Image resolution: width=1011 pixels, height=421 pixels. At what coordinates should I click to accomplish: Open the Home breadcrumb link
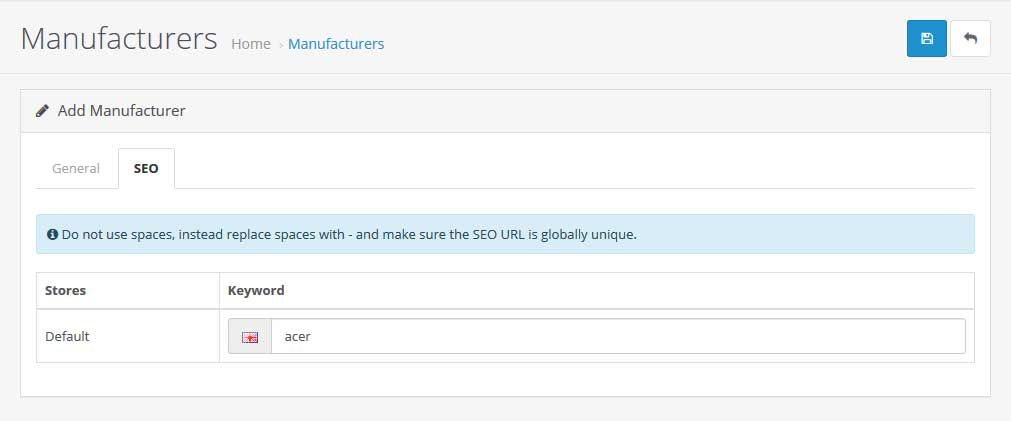click(x=251, y=44)
